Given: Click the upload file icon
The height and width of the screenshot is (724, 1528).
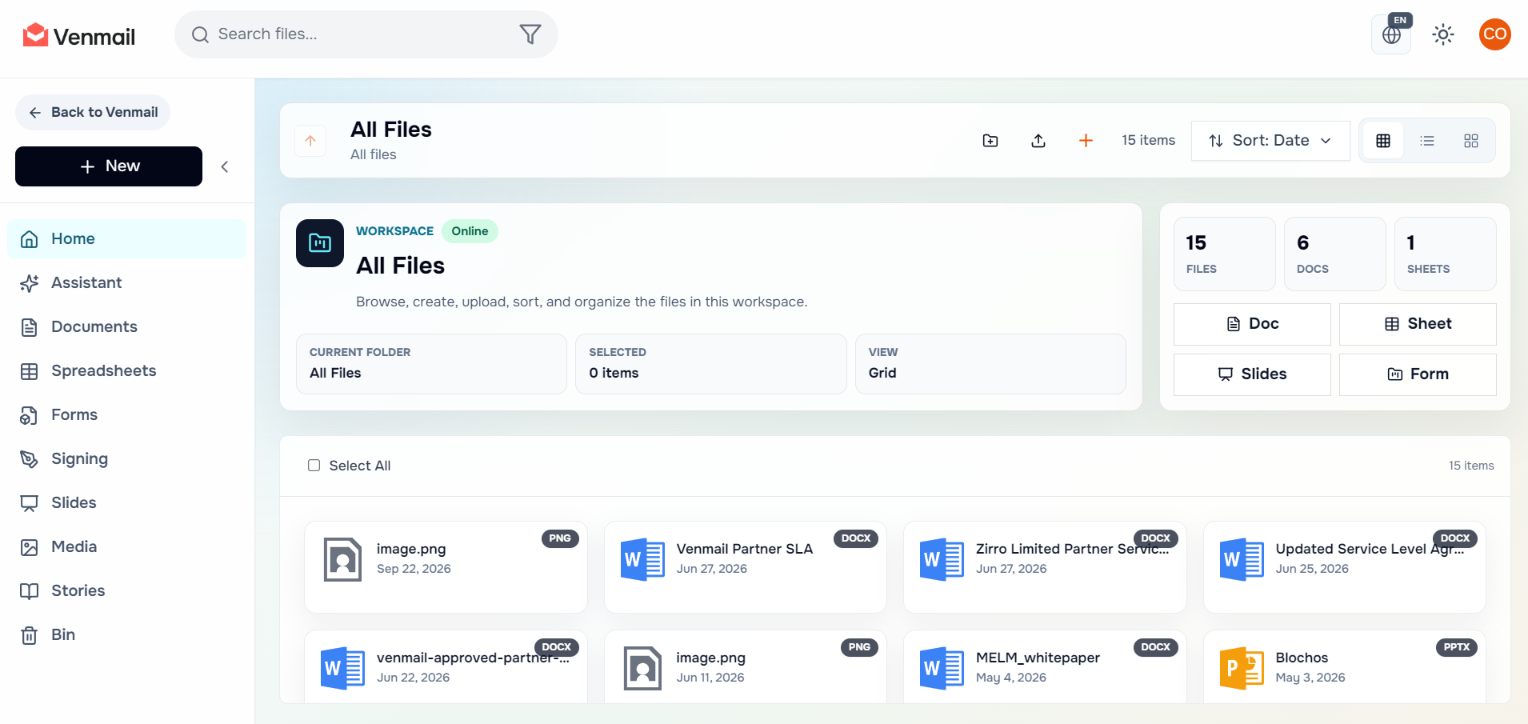Looking at the screenshot, I should [1038, 141].
